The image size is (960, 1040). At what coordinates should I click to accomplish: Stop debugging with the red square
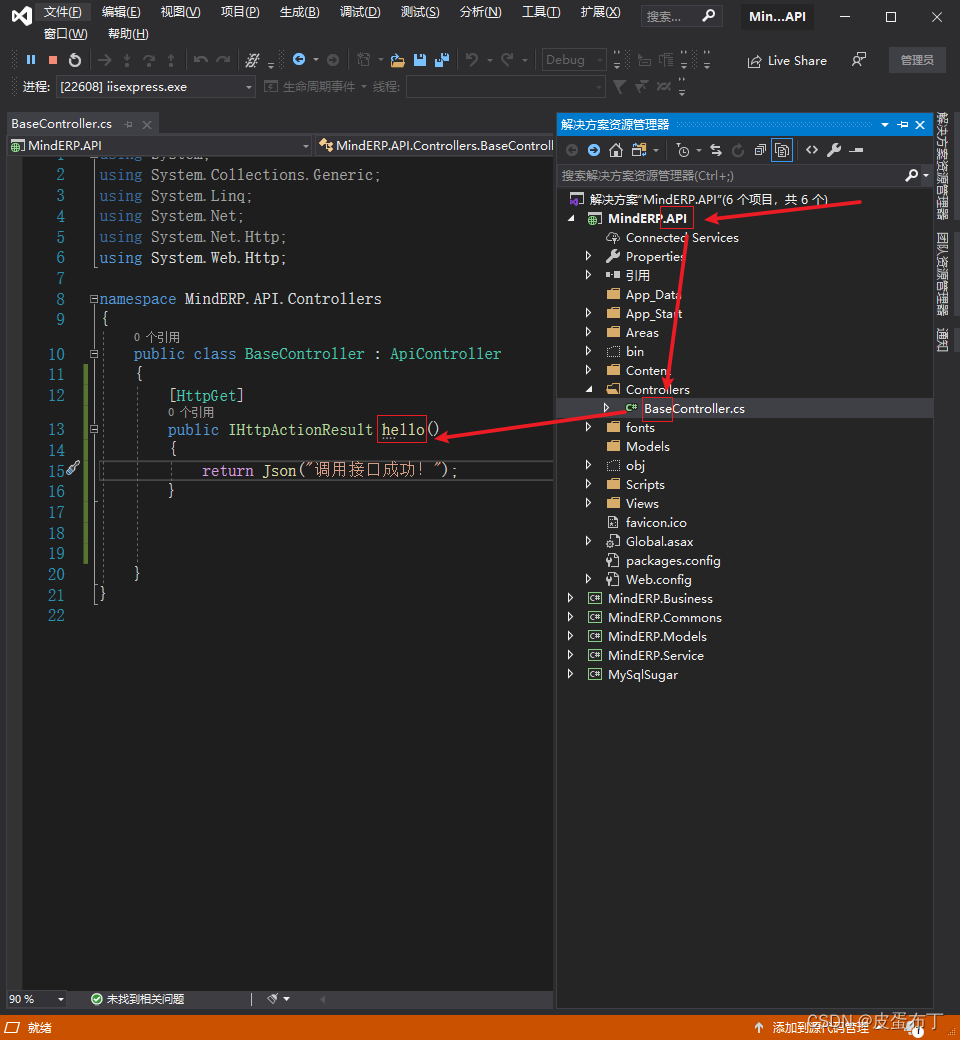pyautogui.click(x=53, y=60)
